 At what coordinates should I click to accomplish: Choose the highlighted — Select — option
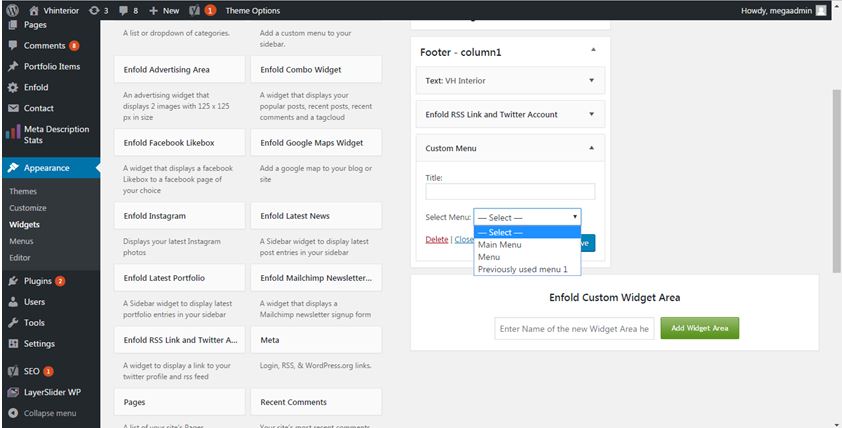pos(527,233)
